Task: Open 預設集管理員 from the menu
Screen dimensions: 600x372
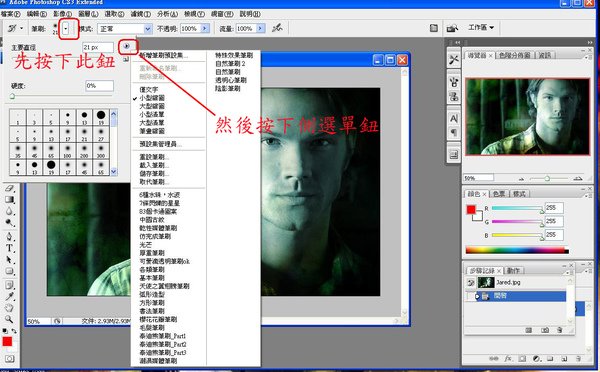Action: [x=160, y=144]
